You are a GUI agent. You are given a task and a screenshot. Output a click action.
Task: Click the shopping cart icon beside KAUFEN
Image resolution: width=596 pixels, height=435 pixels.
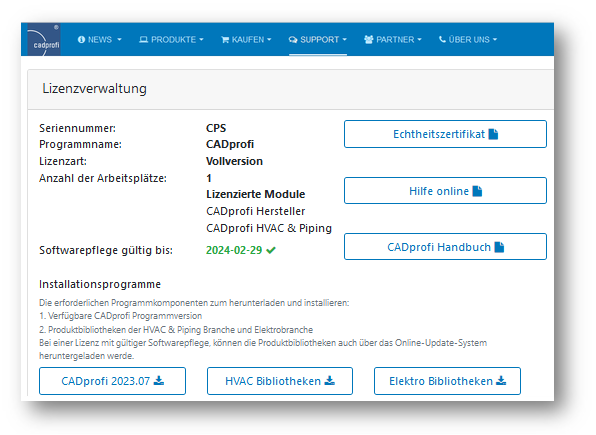(225, 40)
